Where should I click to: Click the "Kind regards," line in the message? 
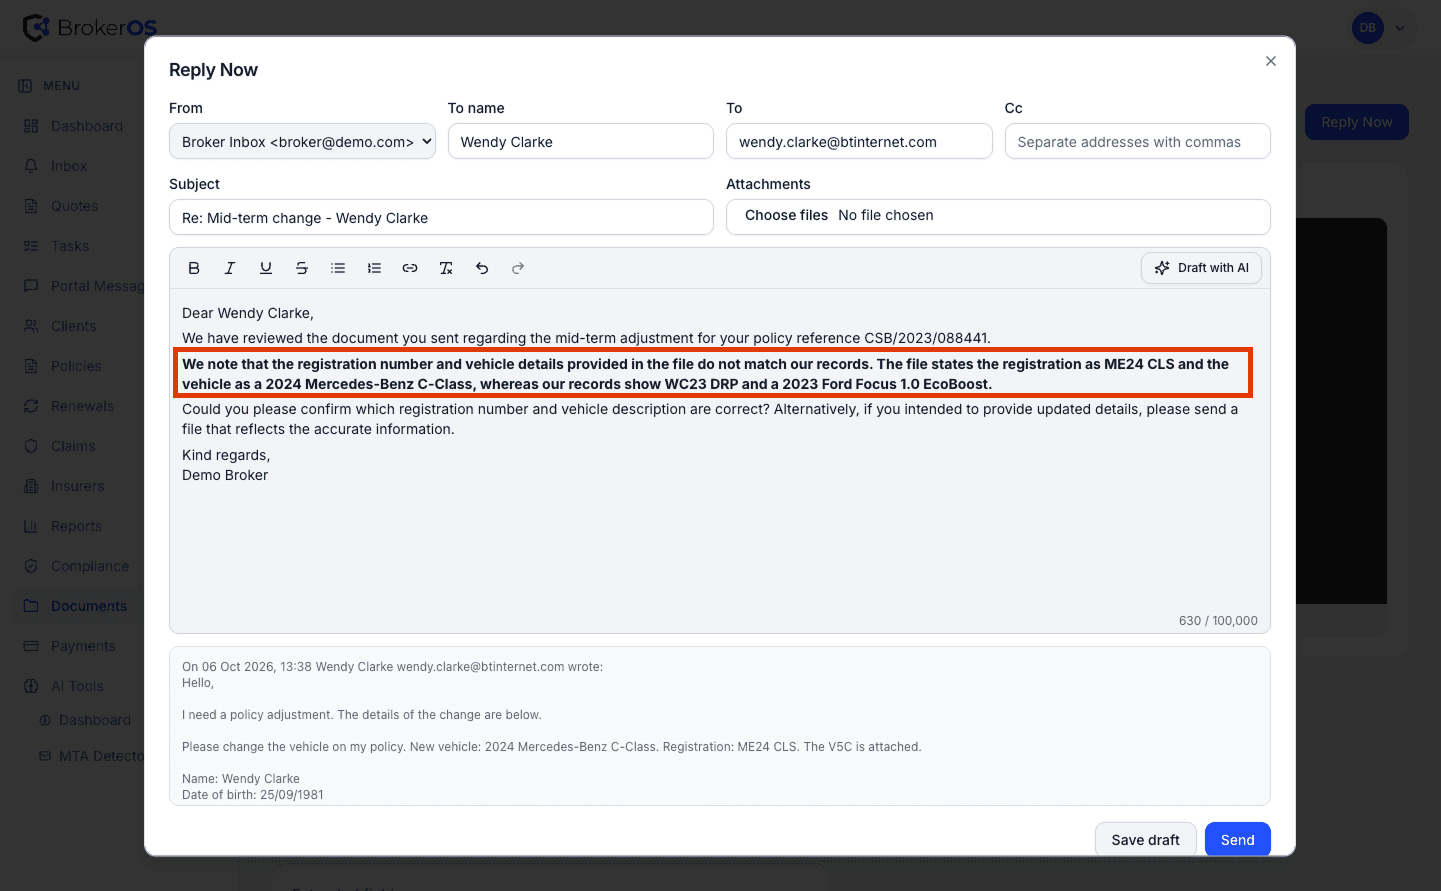tap(226, 455)
